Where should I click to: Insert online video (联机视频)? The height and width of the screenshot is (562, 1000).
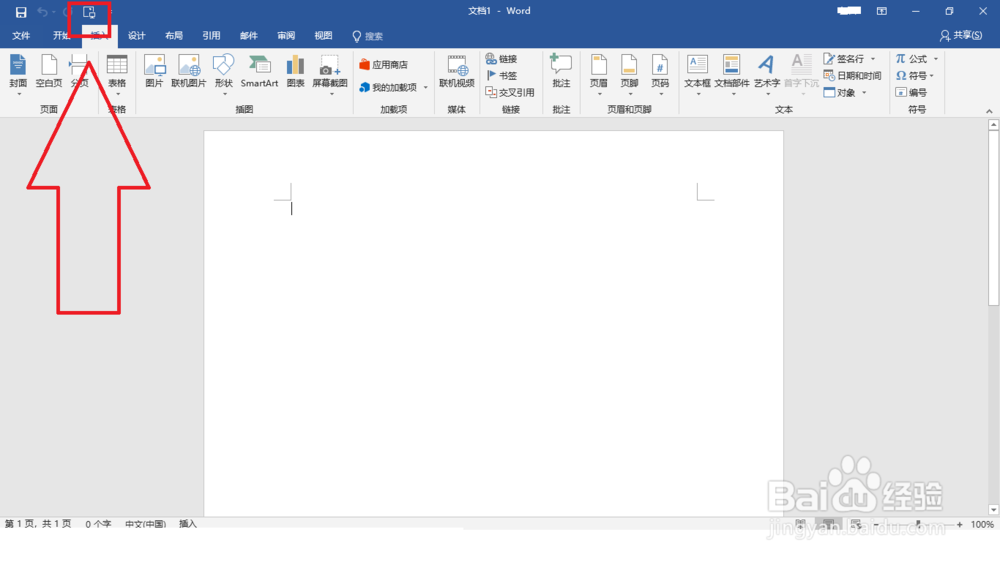pos(457,71)
